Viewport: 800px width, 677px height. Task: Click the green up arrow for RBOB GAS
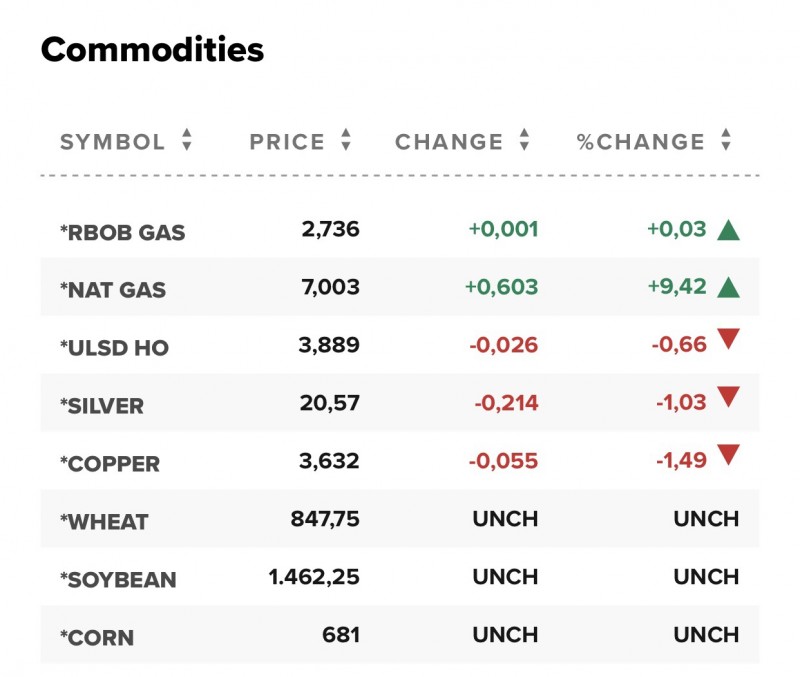click(x=728, y=230)
